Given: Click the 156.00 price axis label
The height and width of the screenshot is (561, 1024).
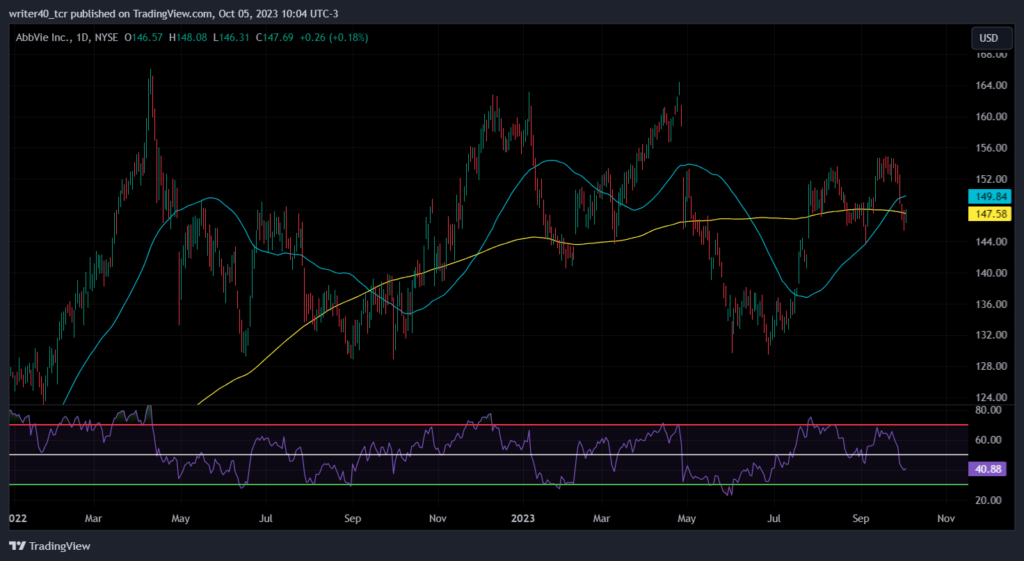Looking at the screenshot, I should pos(989,148).
